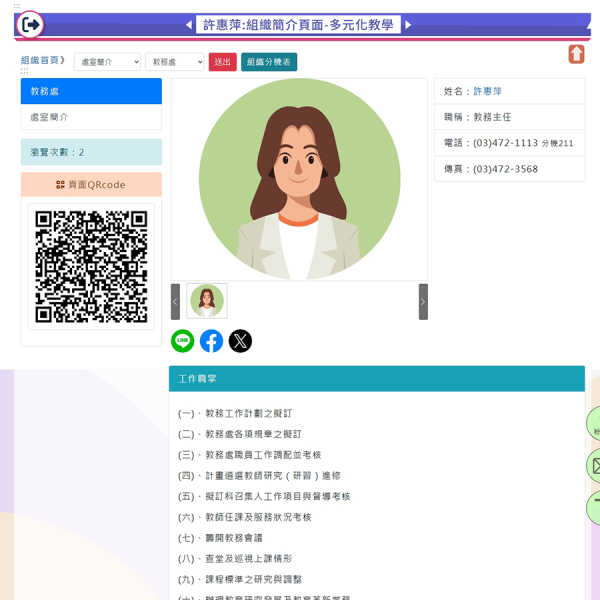Click the red 送出 button
This screenshot has width=600, height=600.
tap(223, 62)
